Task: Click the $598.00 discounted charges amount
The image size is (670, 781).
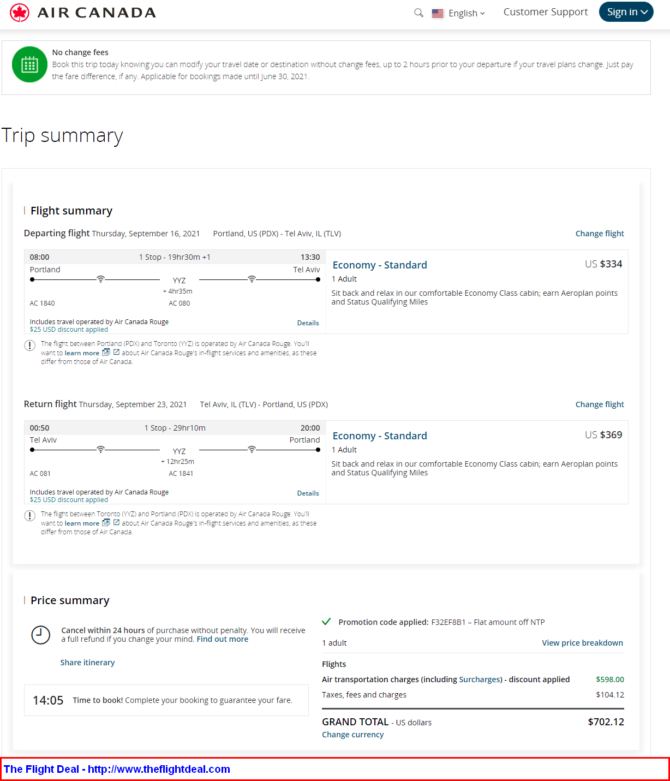Action: coord(610,679)
